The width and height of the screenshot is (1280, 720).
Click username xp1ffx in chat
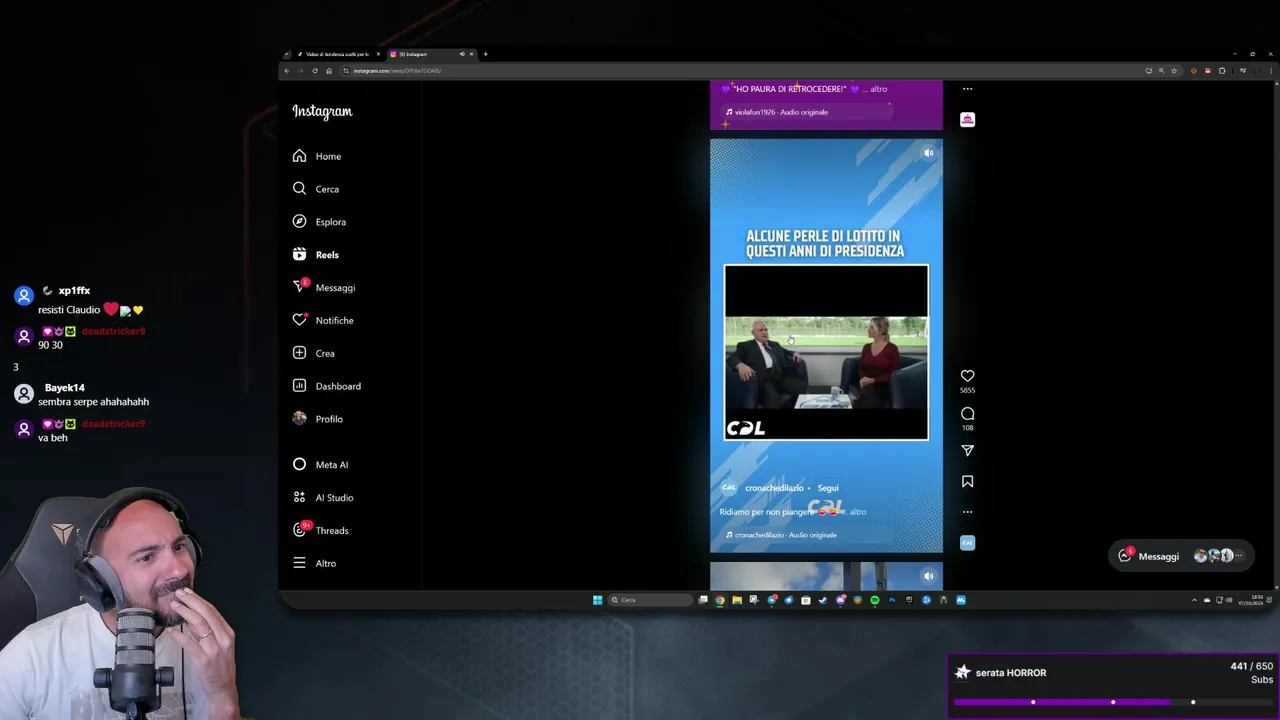click(x=74, y=291)
